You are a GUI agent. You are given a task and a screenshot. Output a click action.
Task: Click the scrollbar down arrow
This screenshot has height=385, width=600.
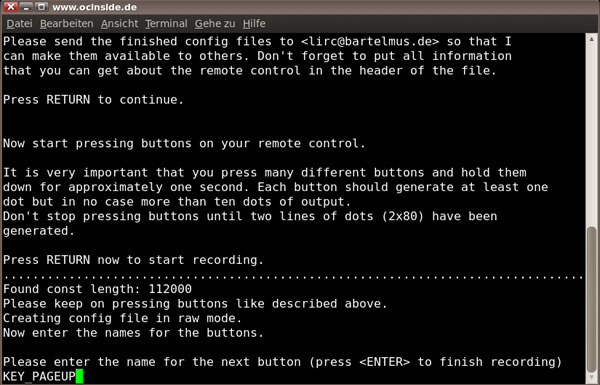point(592,378)
